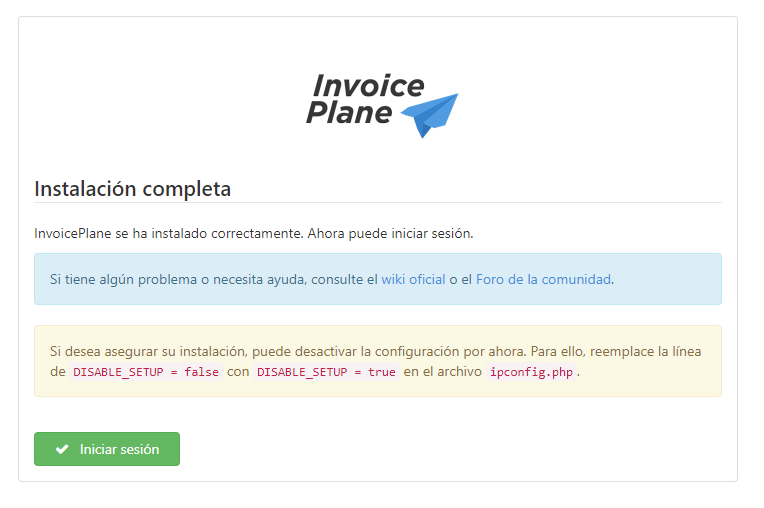
Task: Click text 'Si tiene algún problema'
Action: pyautogui.click(x=123, y=280)
